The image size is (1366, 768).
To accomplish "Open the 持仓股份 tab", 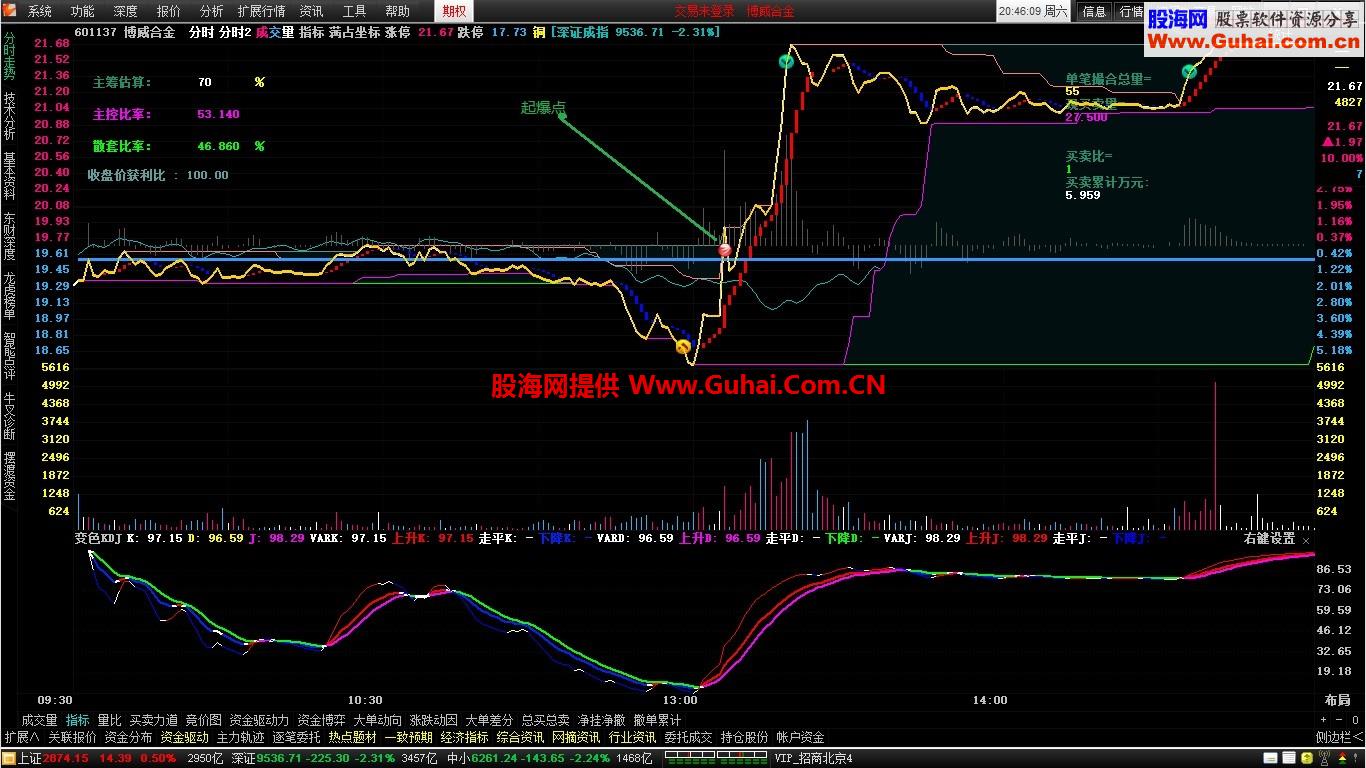I will point(744,737).
